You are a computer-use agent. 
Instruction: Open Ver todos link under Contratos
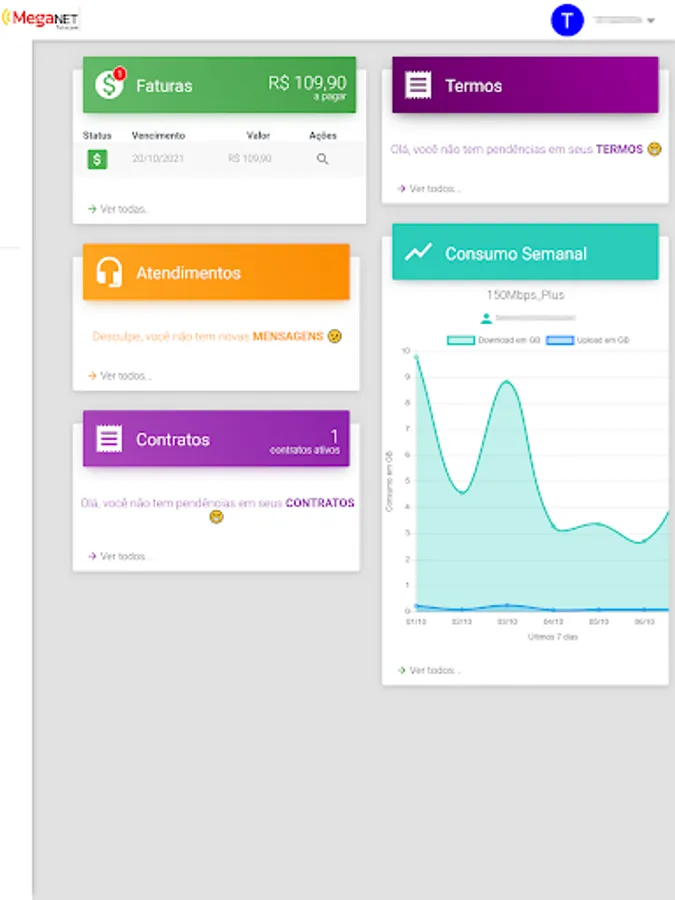119,556
